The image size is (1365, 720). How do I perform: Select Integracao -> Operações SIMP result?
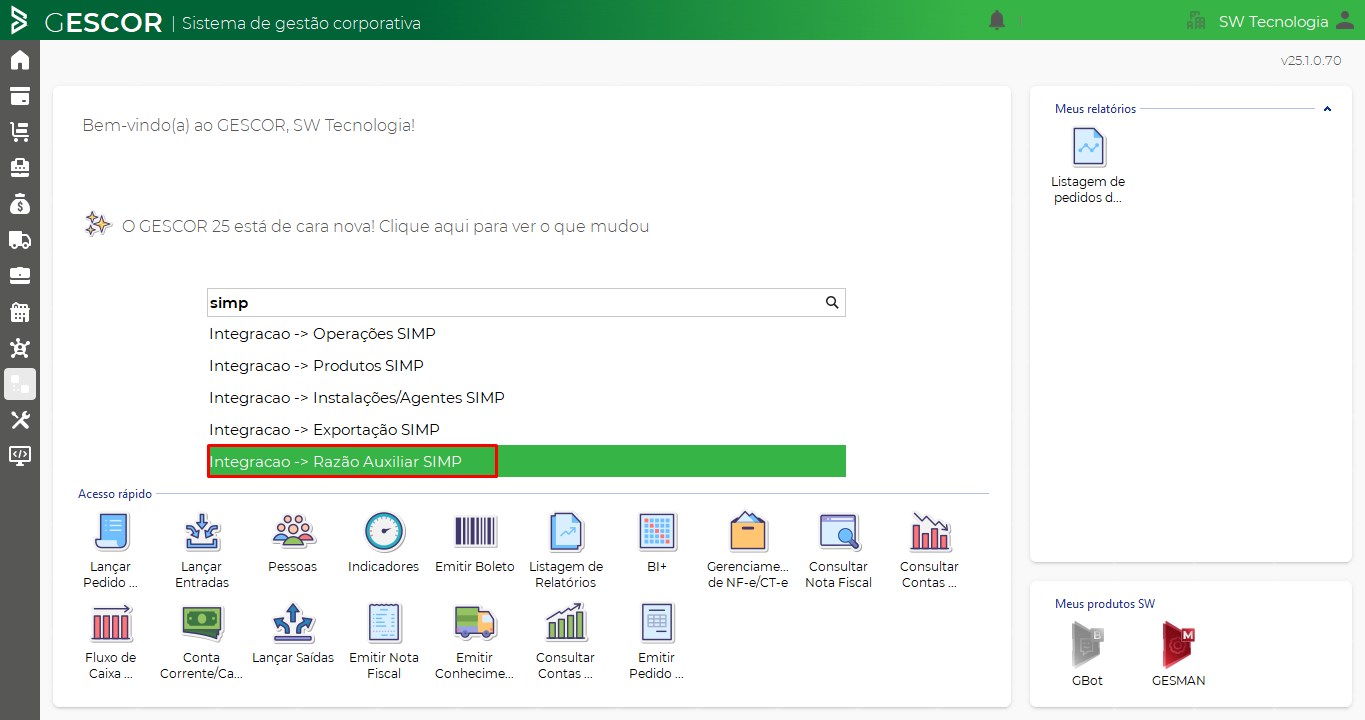526,334
